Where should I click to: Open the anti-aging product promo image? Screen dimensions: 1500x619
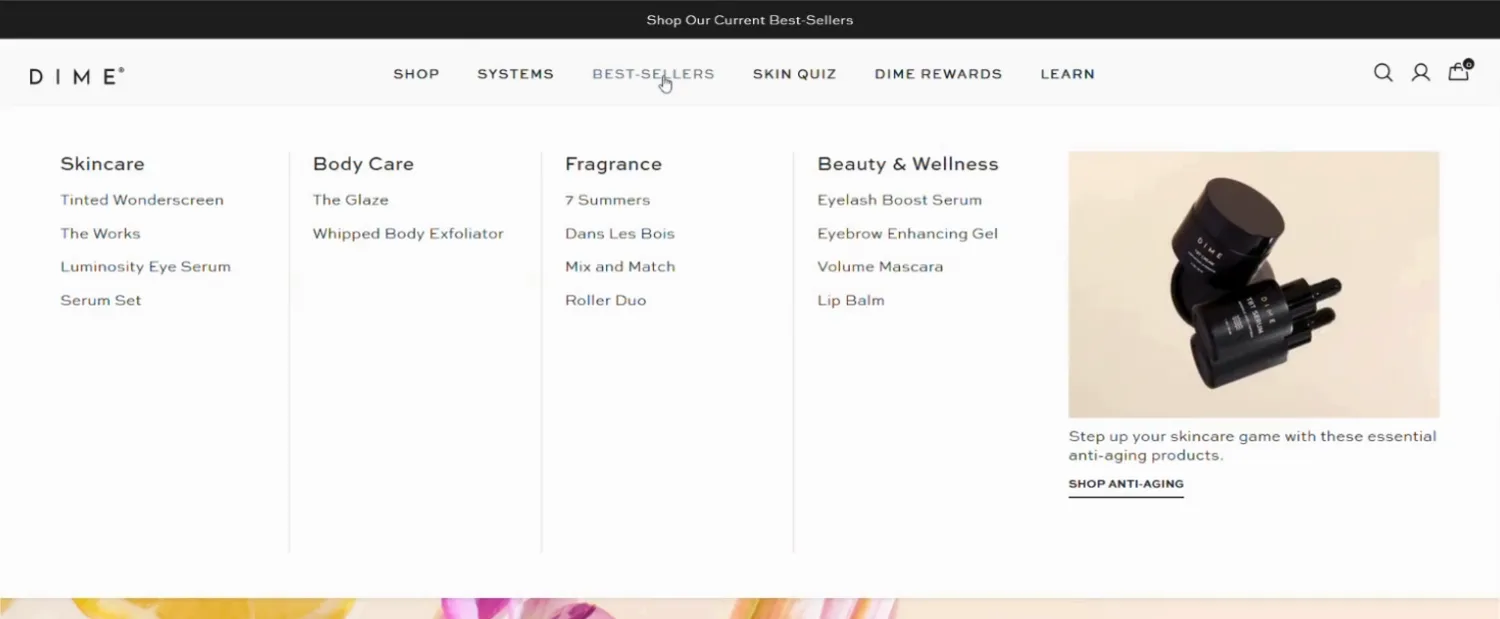[1254, 284]
